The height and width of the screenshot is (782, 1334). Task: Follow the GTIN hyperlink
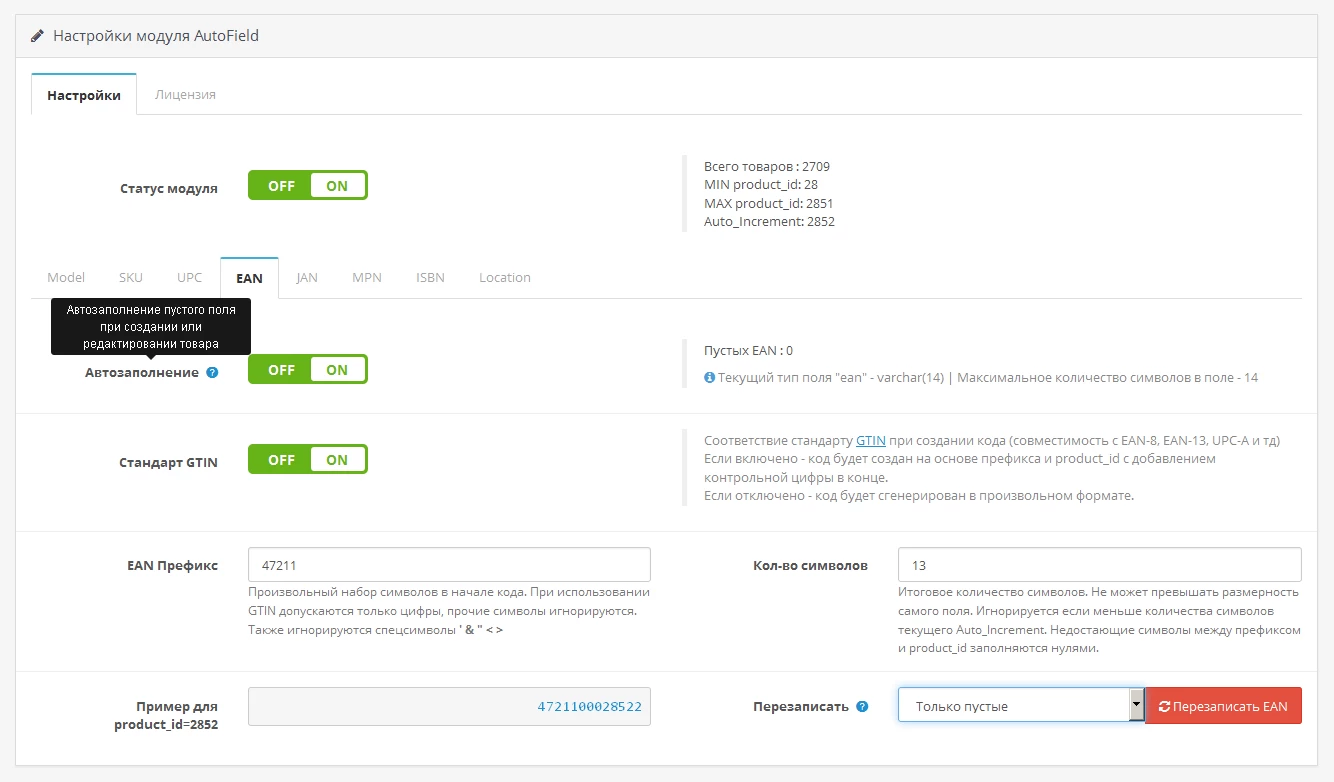pos(871,440)
